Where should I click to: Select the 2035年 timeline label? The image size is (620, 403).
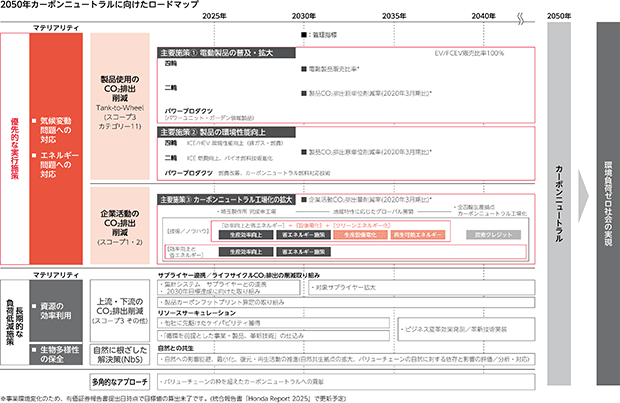click(x=394, y=16)
